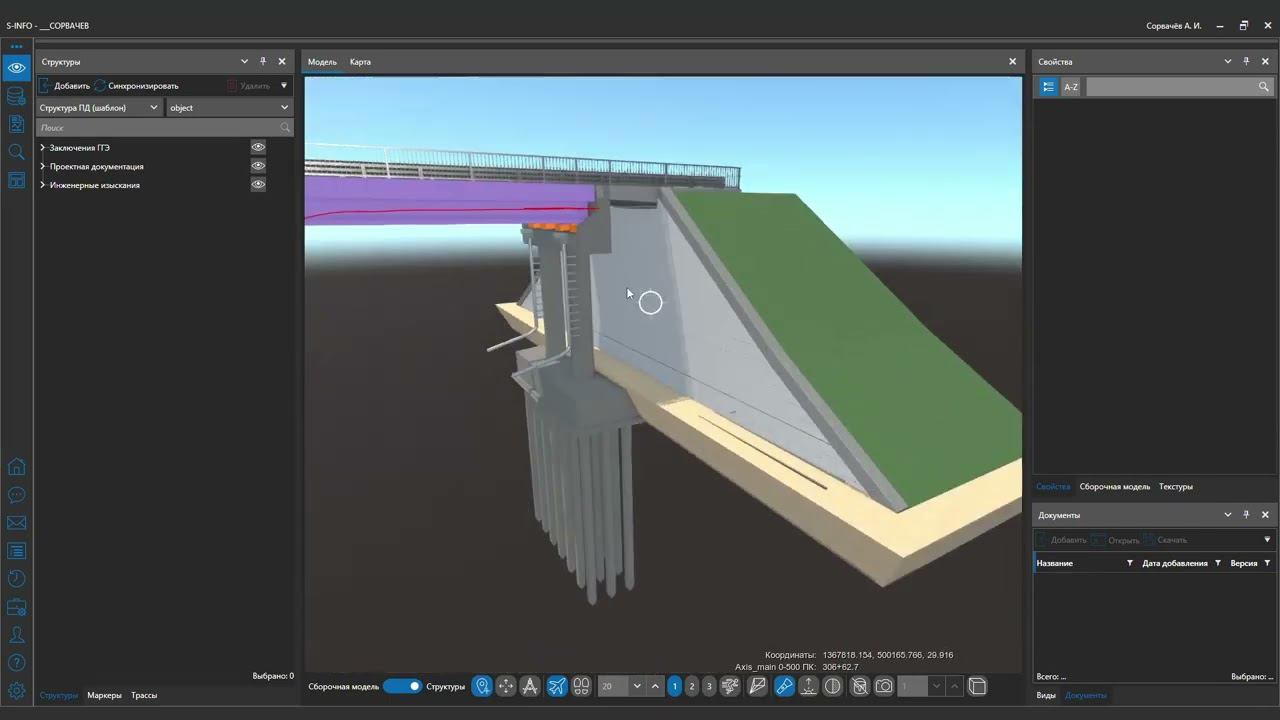
Task: Toggle visibility of Заключения ГГЭ
Action: (x=258, y=147)
